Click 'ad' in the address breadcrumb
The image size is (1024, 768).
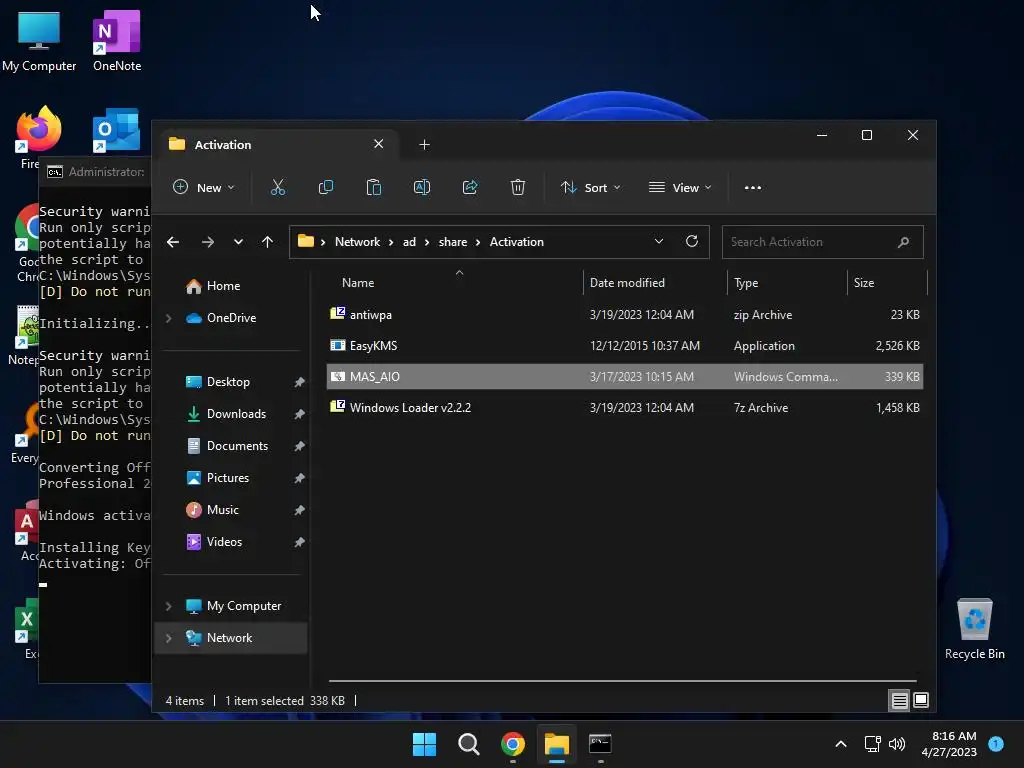click(409, 242)
